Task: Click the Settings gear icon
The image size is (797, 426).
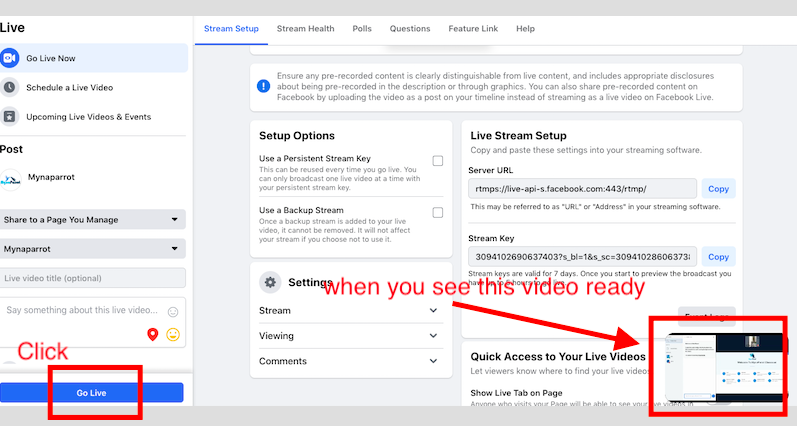Action: tap(270, 282)
